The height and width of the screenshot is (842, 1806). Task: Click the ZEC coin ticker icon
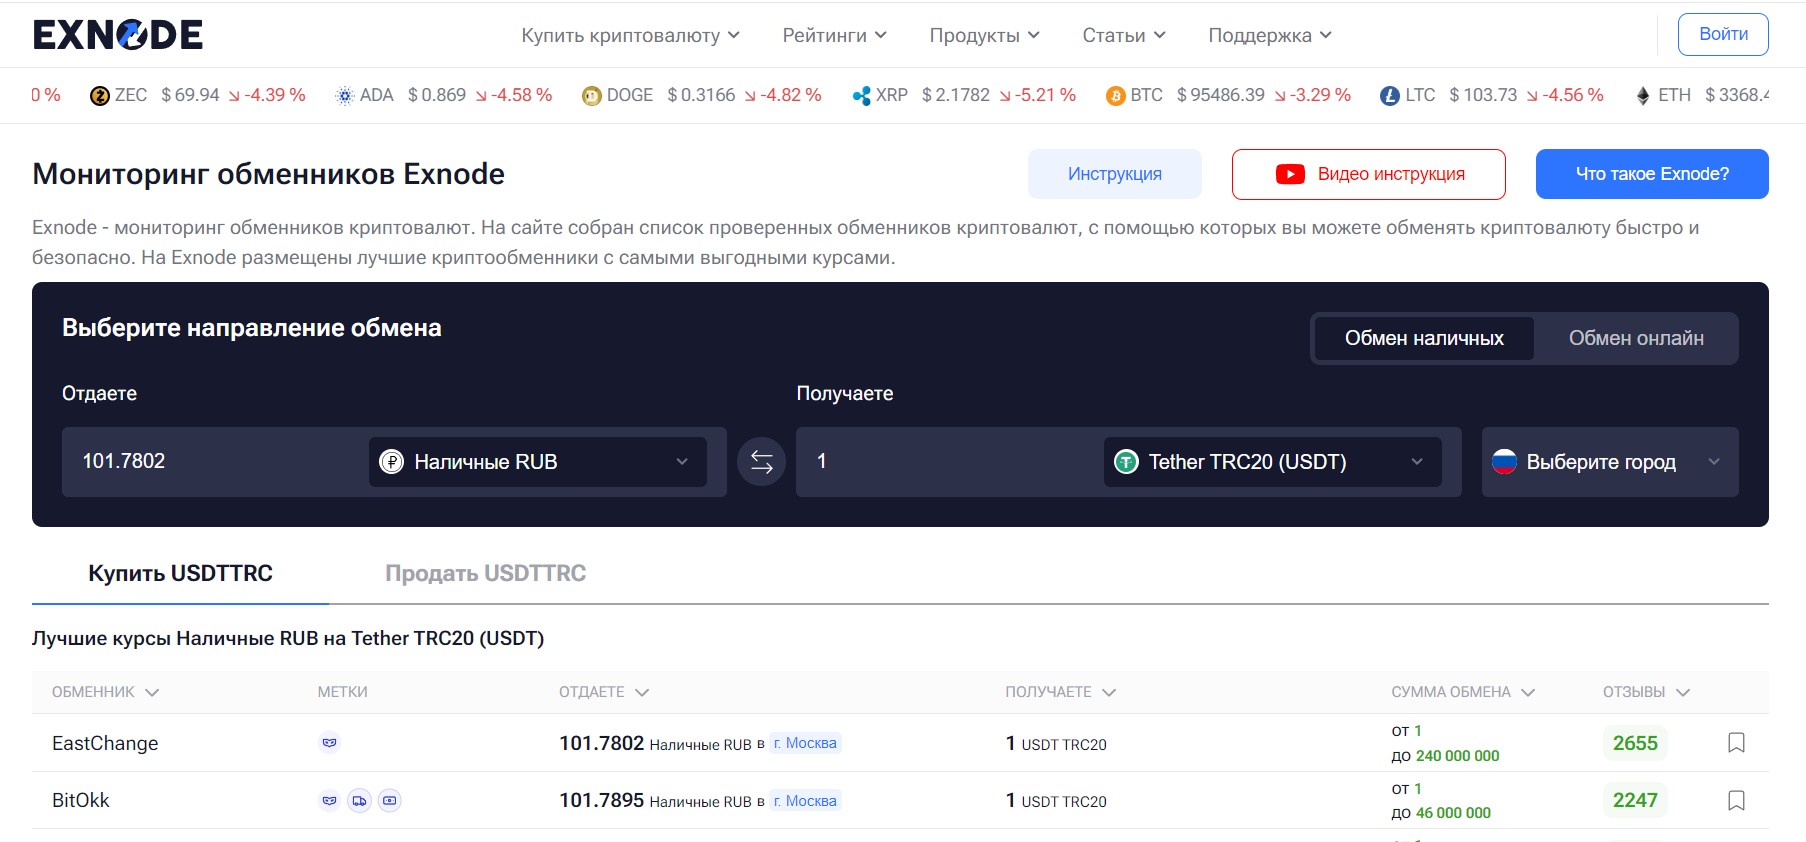tap(99, 96)
